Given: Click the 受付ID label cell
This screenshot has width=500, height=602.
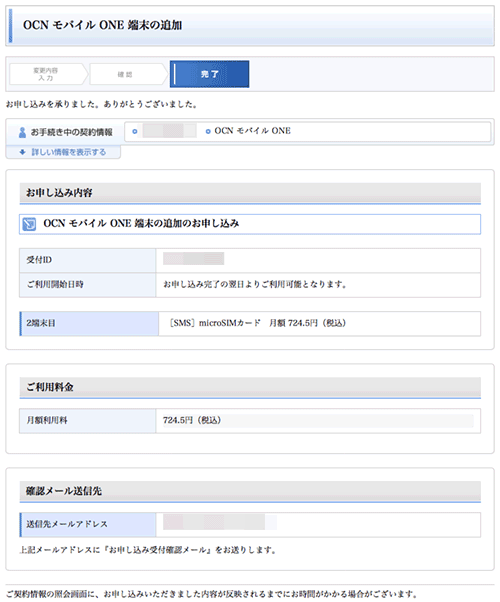Looking at the screenshot, I should point(88,260).
